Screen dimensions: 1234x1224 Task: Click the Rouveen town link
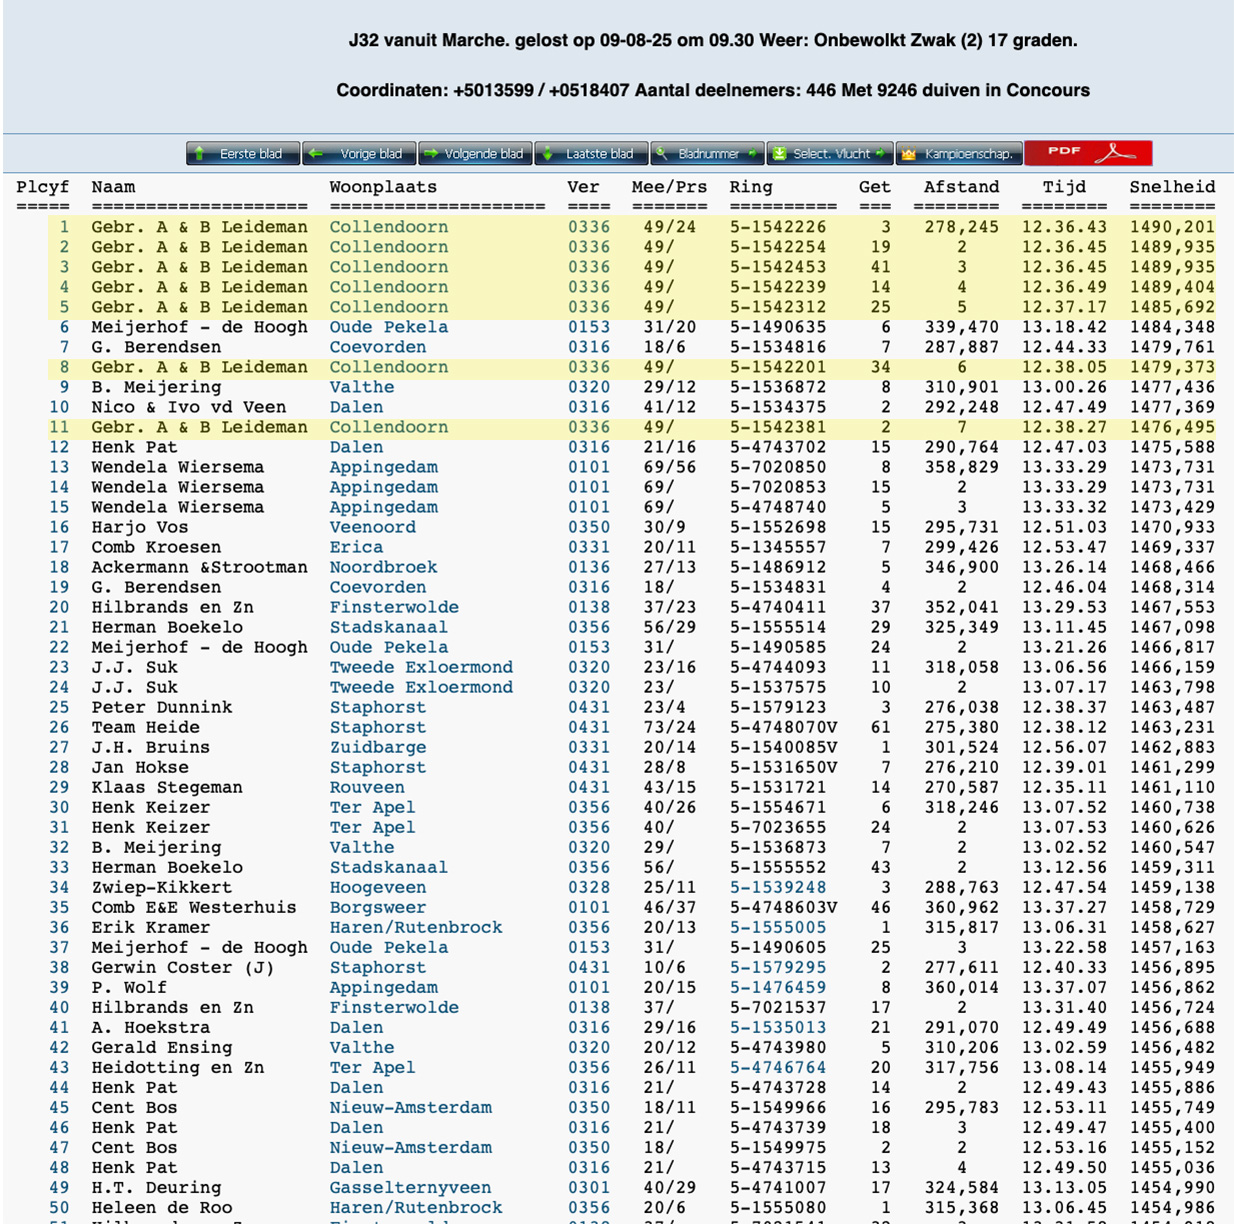pyautogui.click(x=368, y=787)
